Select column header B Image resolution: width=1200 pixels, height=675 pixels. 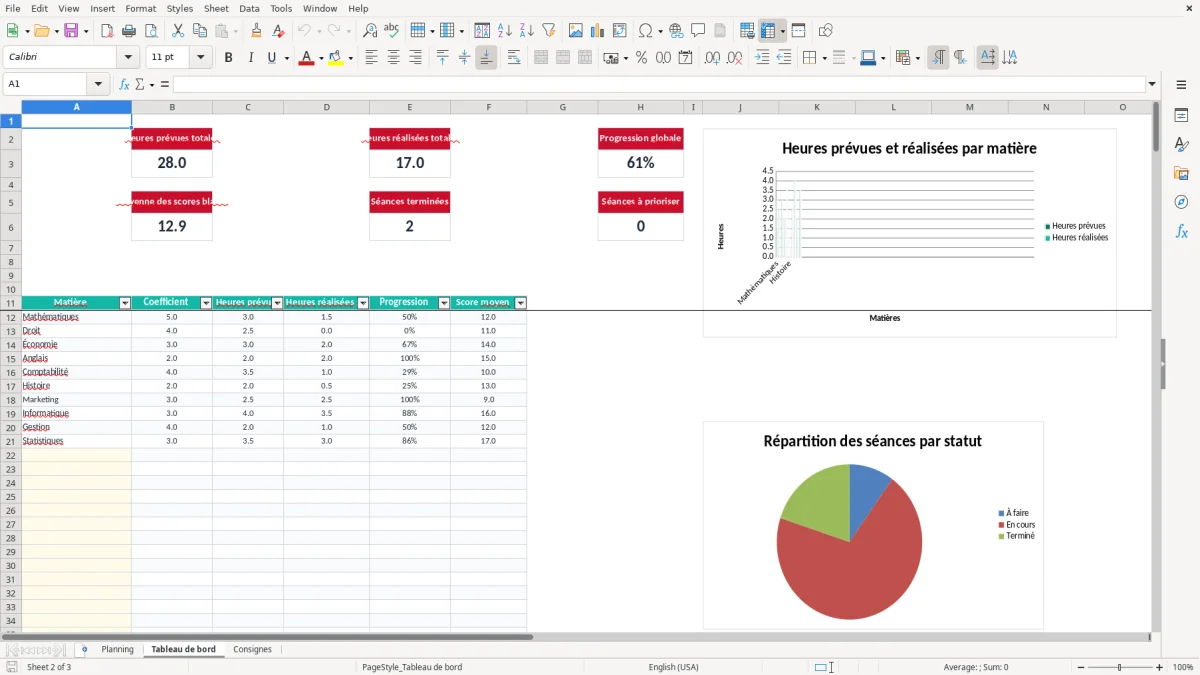point(172,107)
